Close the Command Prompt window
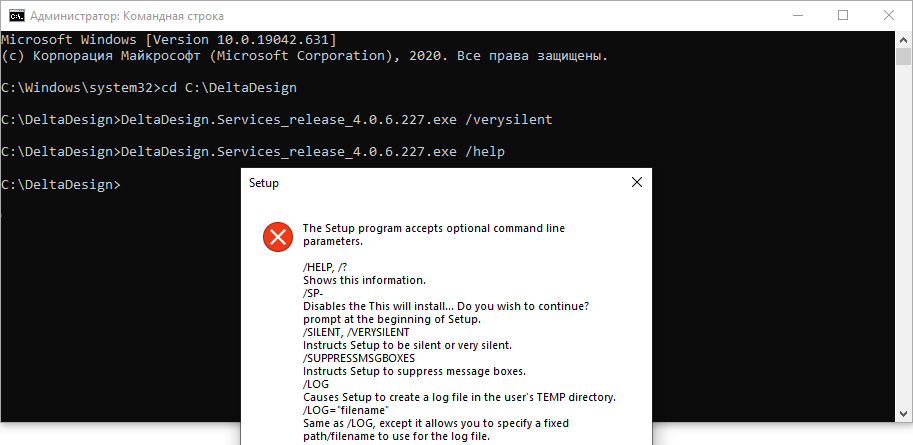Image resolution: width=913 pixels, height=445 pixels. click(889, 16)
